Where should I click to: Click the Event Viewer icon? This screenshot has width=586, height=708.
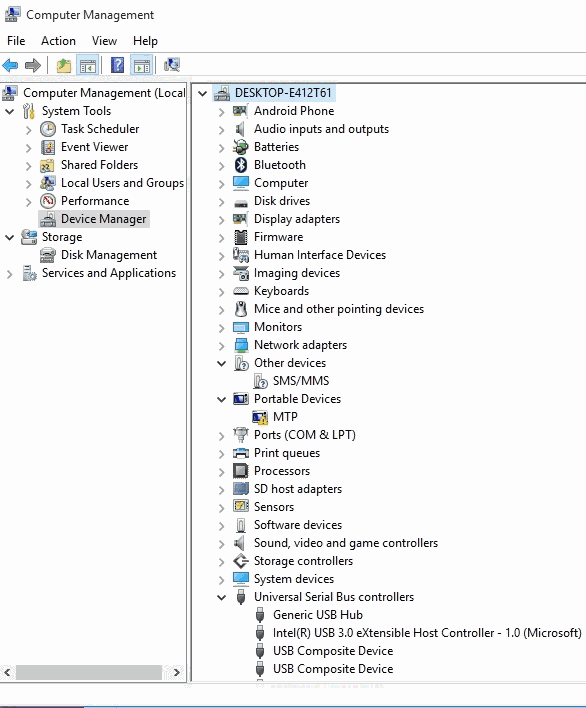click(x=48, y=147)
